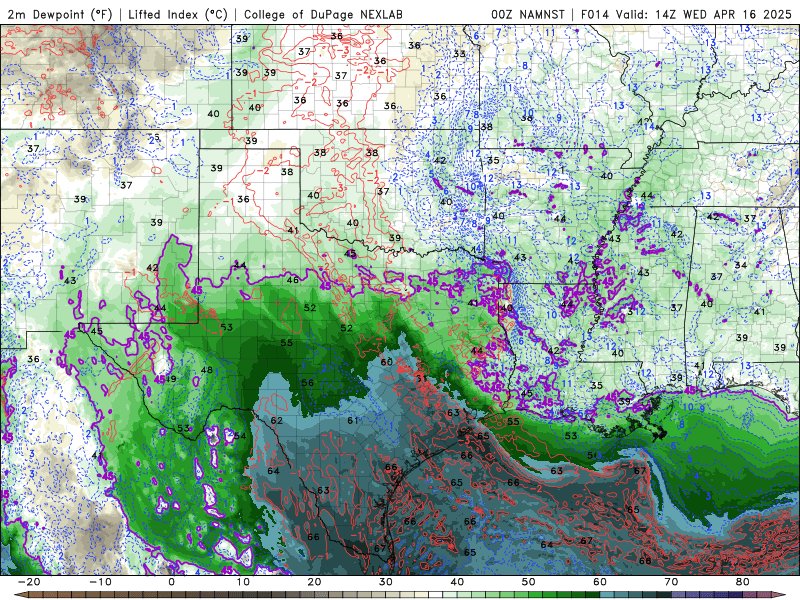800x600 pixels.
Task: Click the dewpoint value 34 in Alabama
Action: click(740, 265)
